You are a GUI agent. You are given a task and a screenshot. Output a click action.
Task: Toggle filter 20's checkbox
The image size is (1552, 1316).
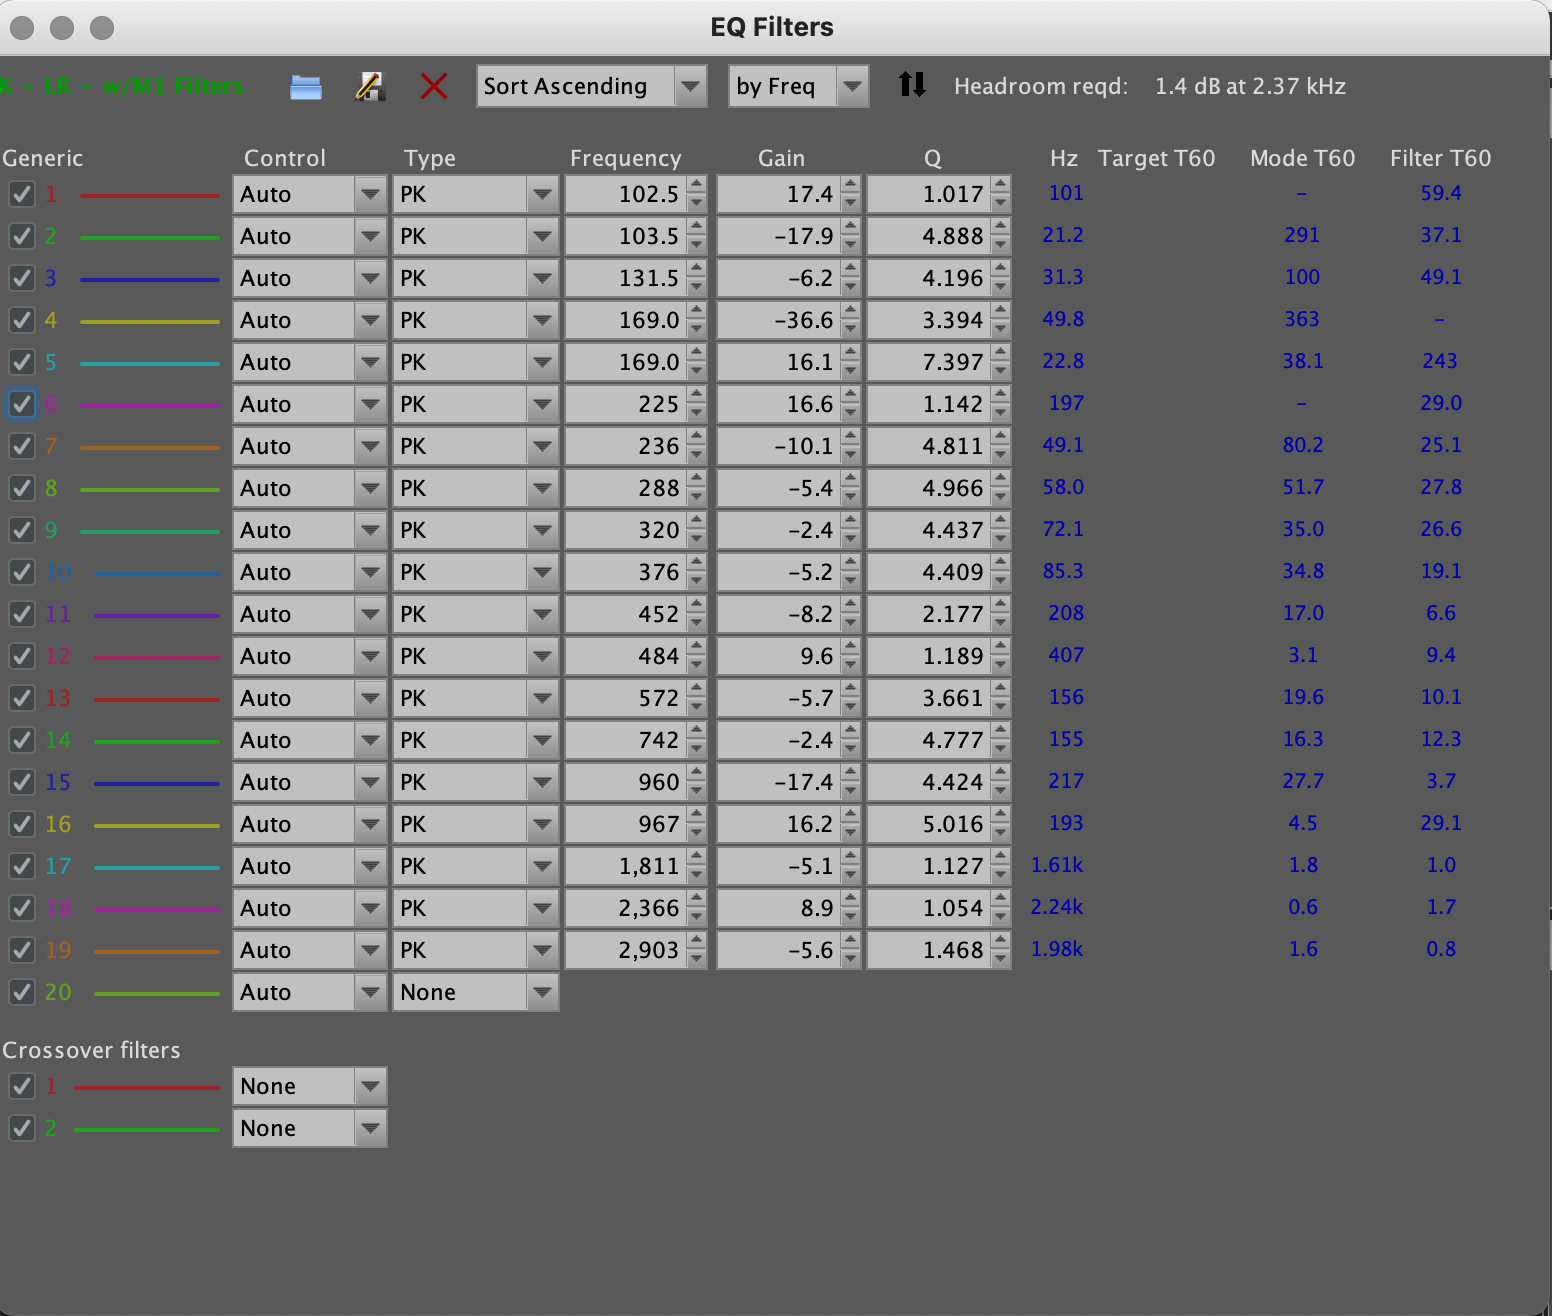point(22,992)
